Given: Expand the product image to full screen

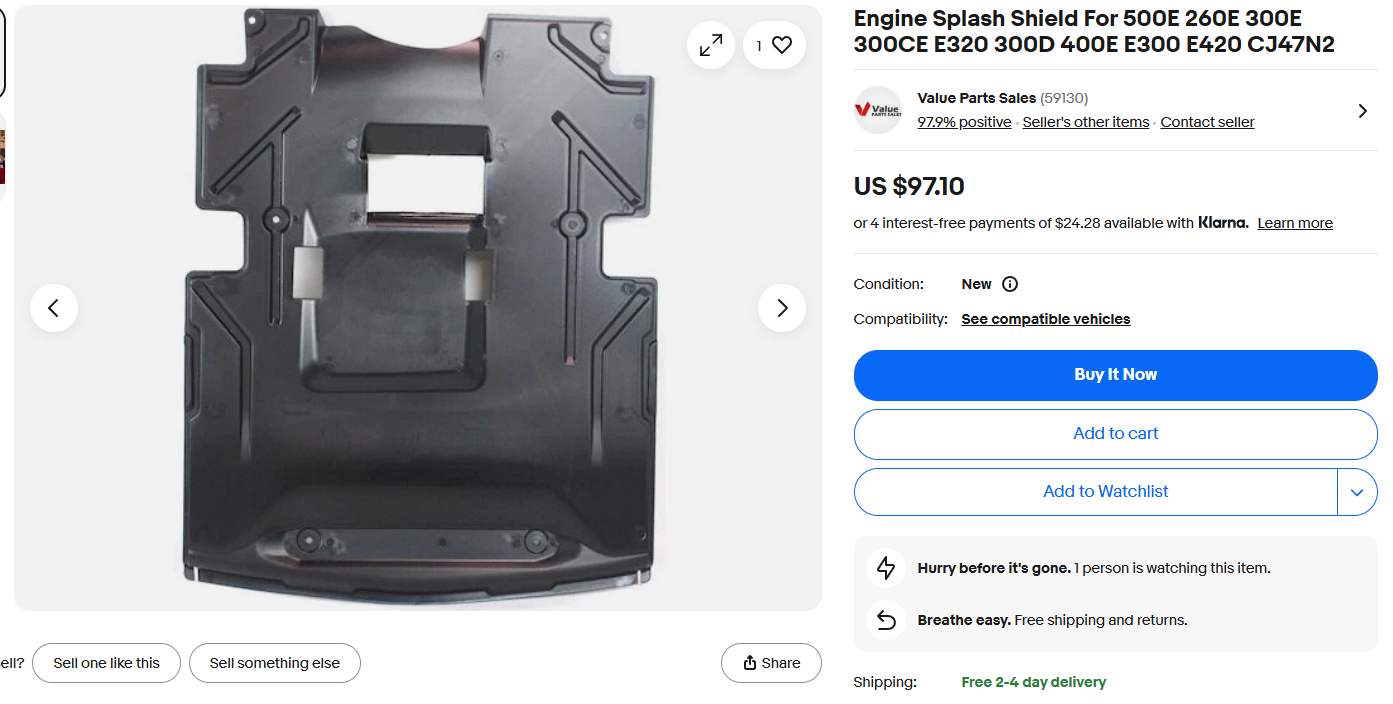Looking at the screenshot, I should tap(711, 45).
